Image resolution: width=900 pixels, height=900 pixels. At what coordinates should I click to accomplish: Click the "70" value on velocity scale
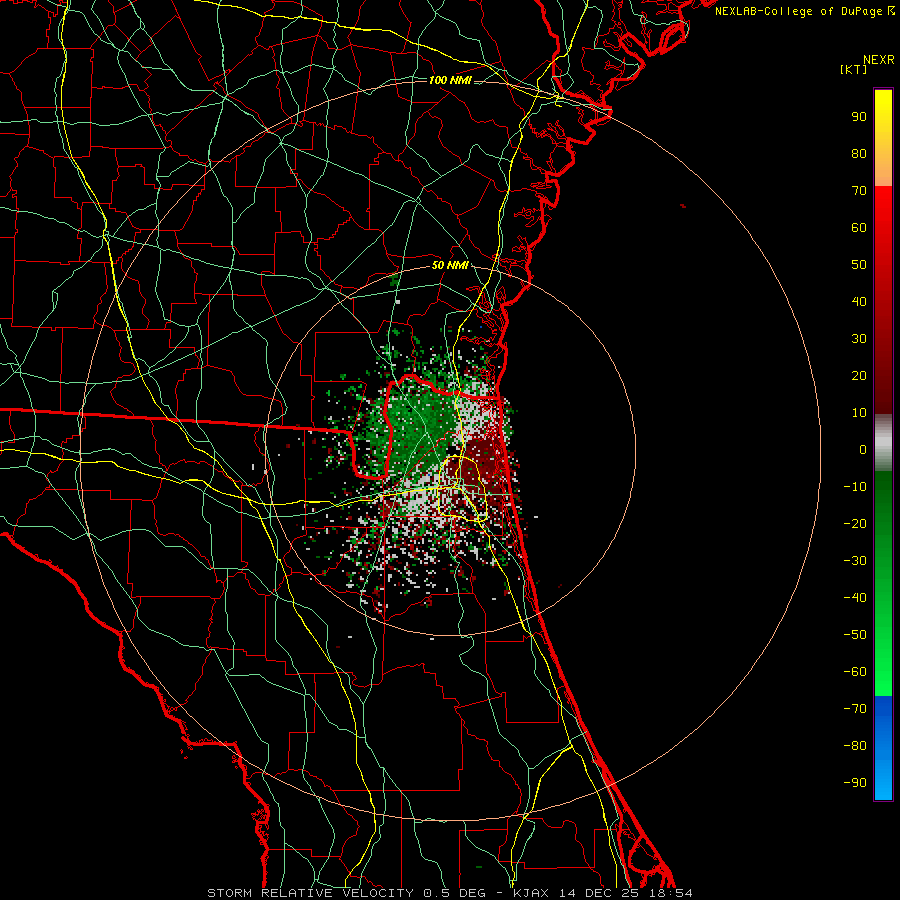click(x=859, y=191)
